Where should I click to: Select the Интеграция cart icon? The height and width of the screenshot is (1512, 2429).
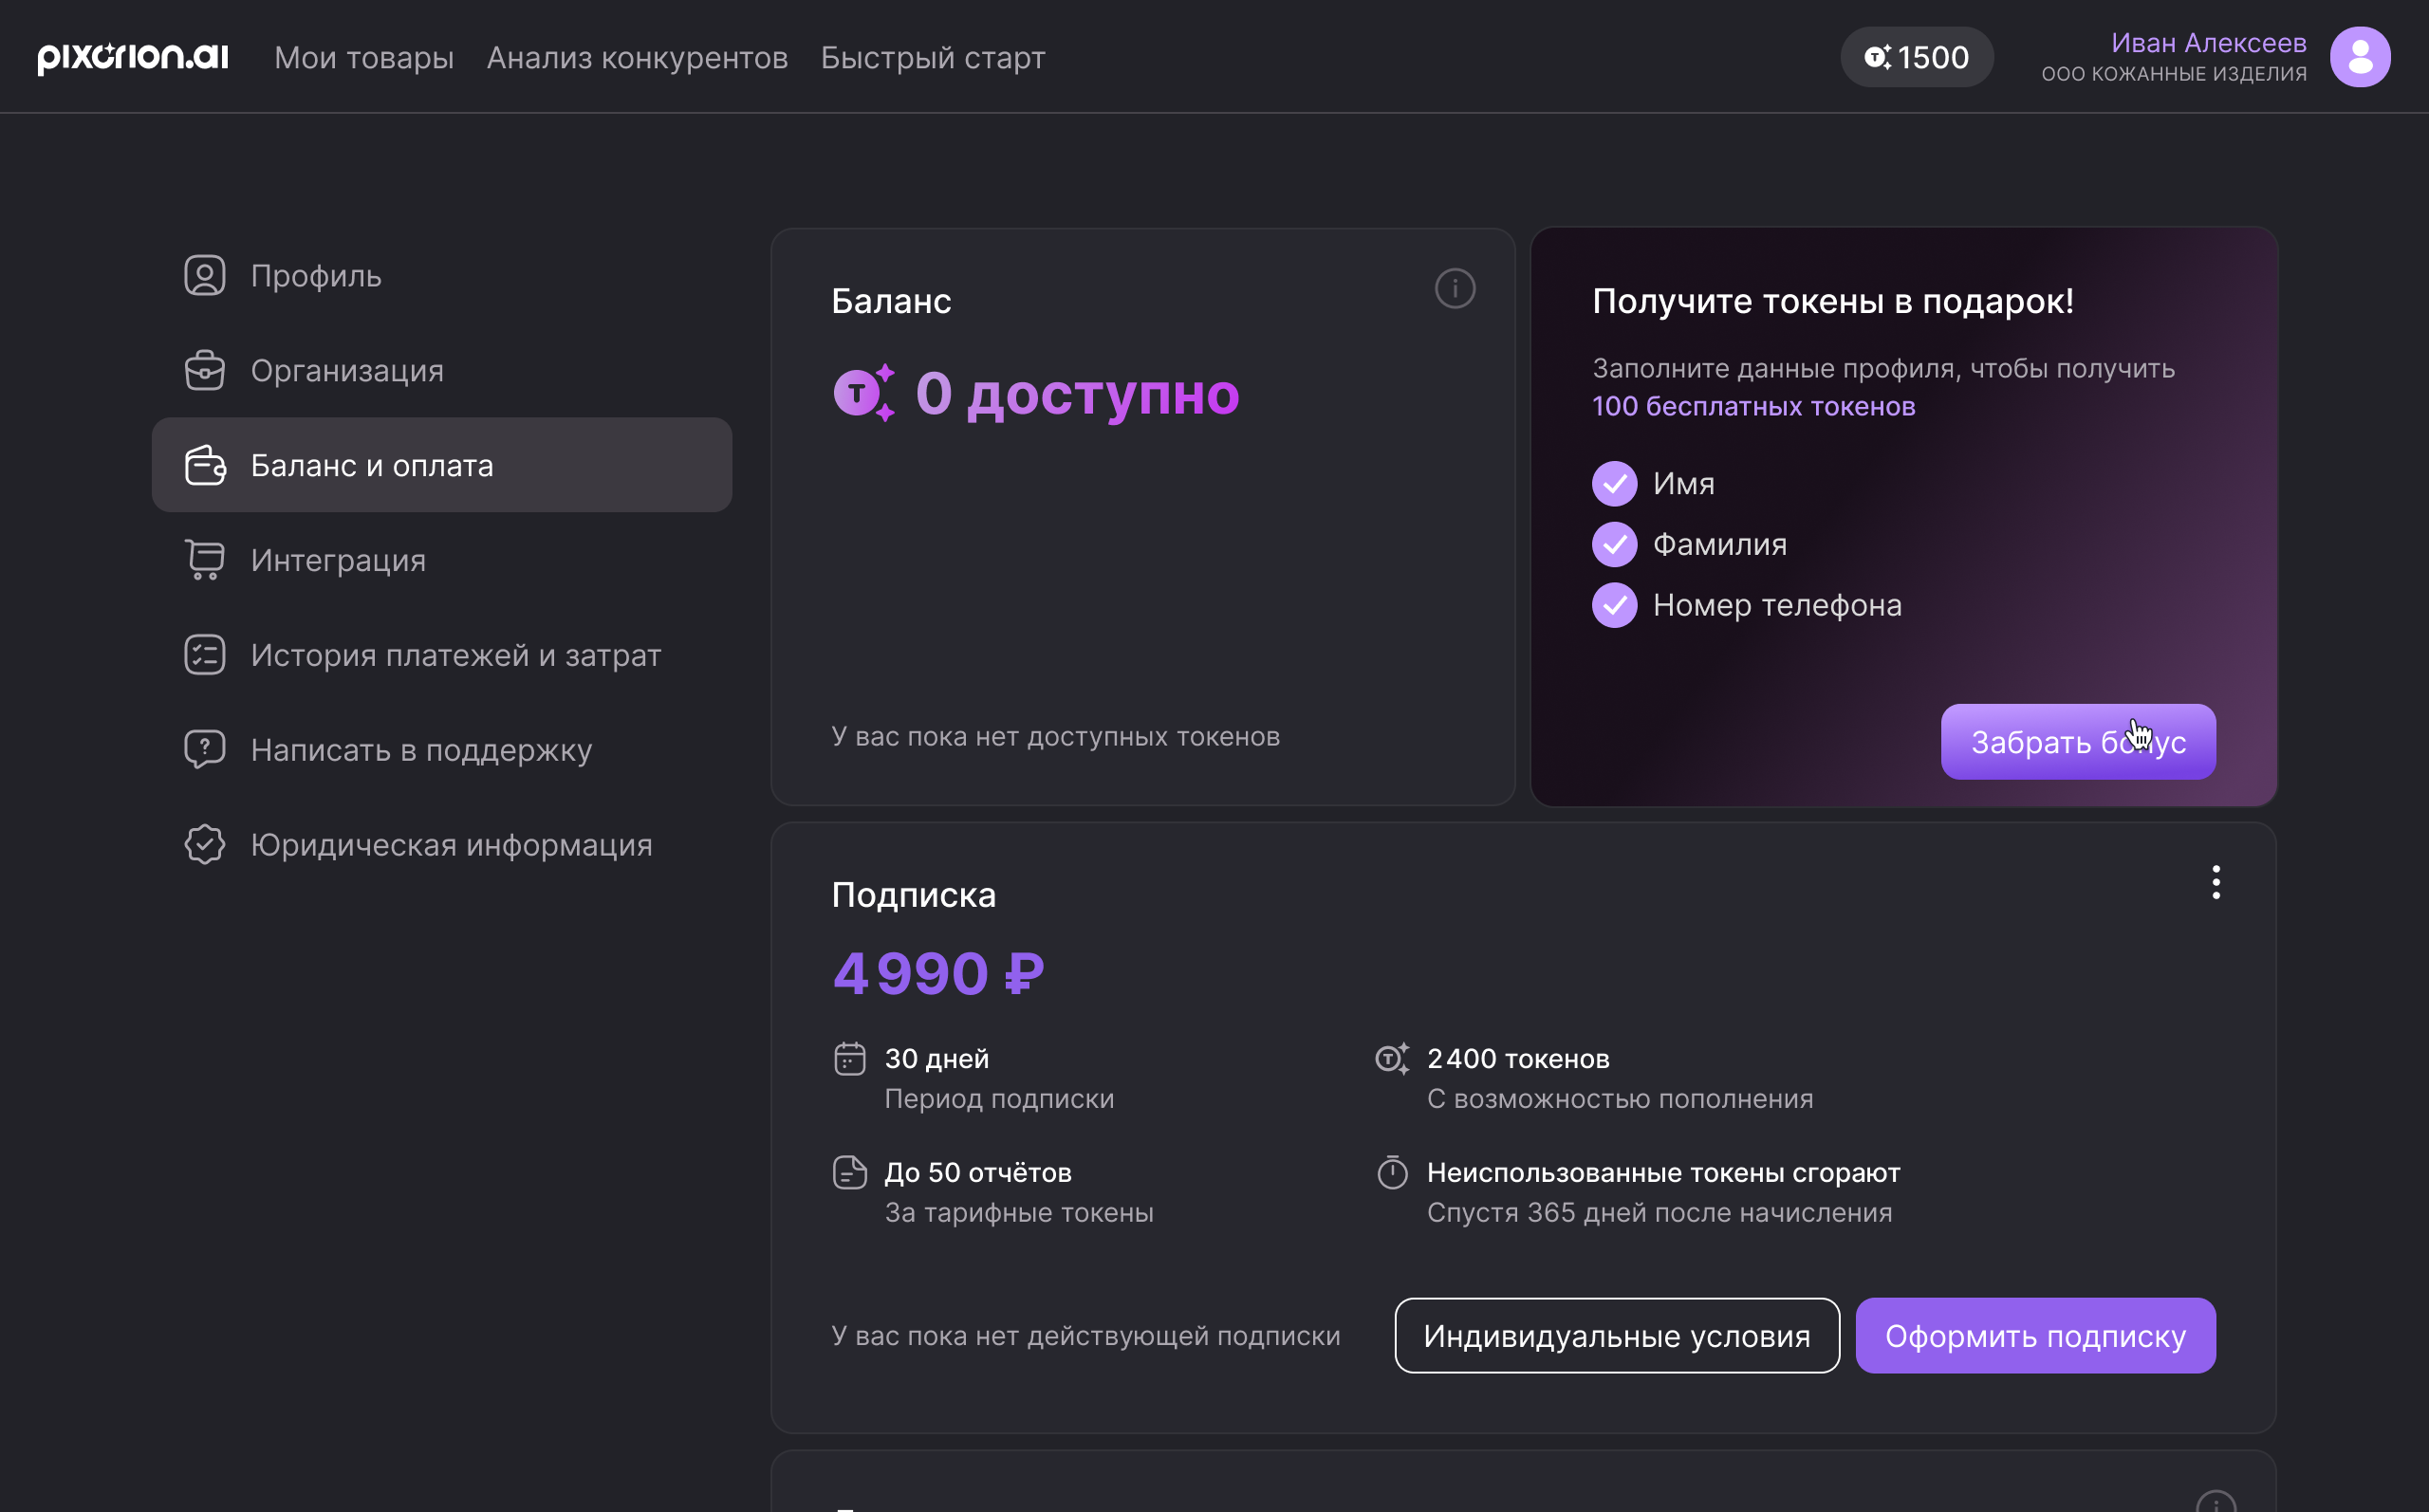(205, 560)
